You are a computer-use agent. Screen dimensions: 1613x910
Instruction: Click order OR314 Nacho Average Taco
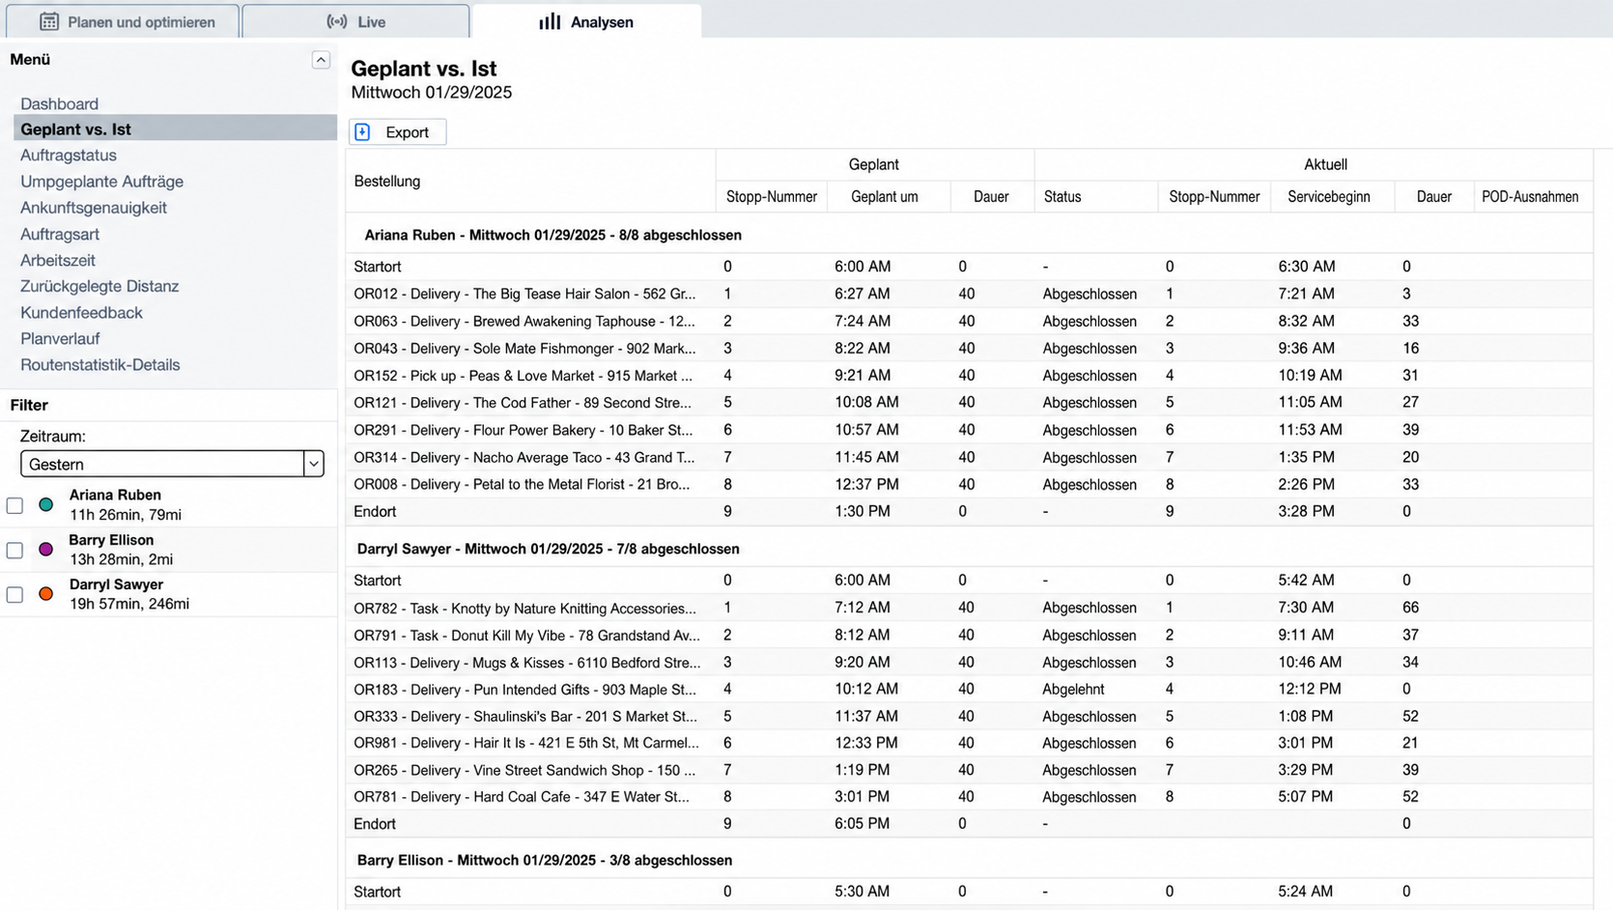[x=524, y=457]
